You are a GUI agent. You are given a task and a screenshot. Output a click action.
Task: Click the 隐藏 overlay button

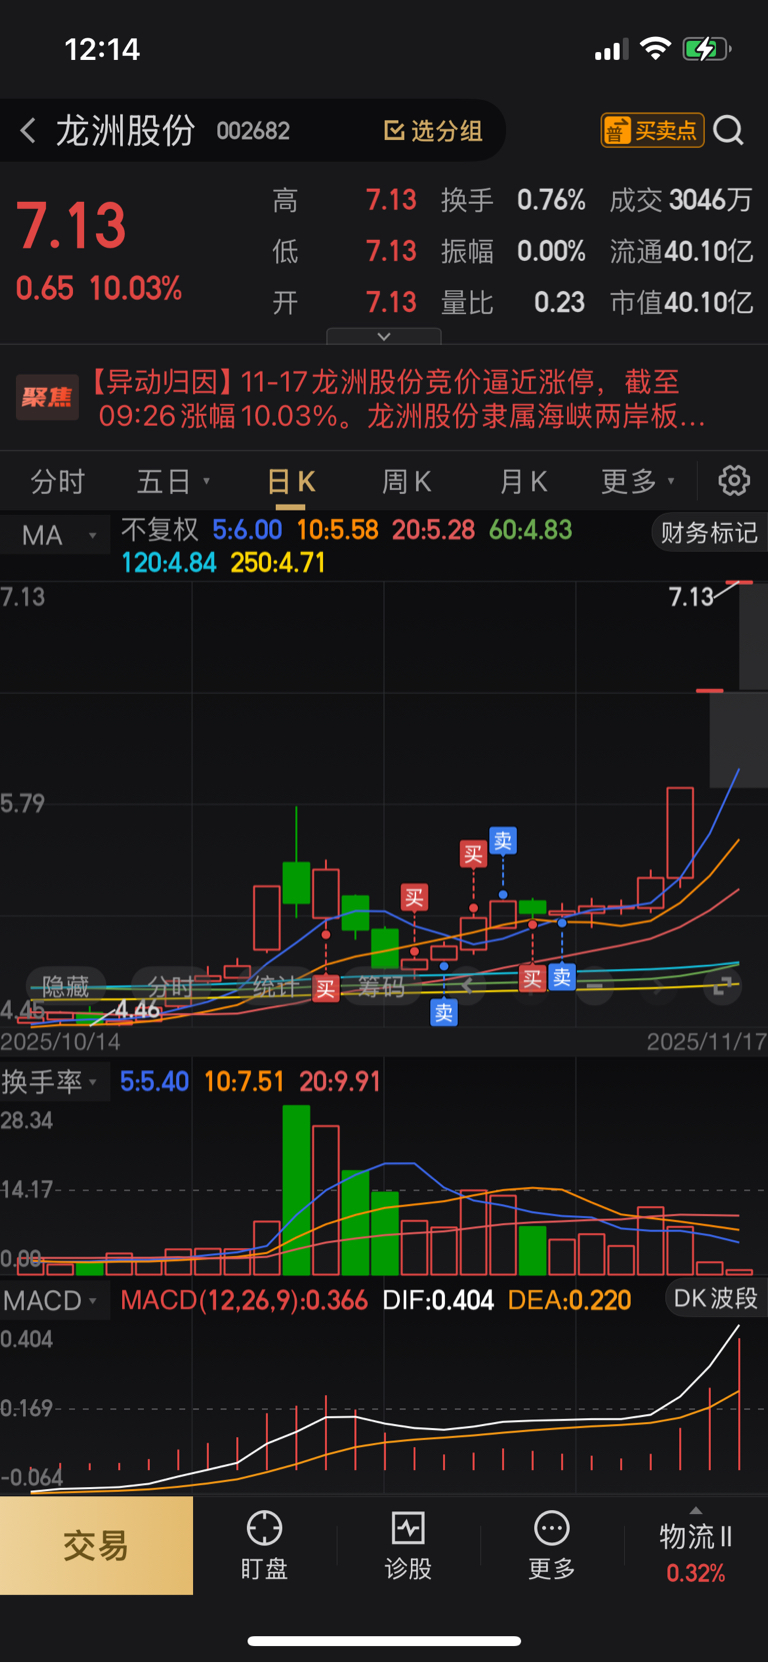[x=66, y=987]
